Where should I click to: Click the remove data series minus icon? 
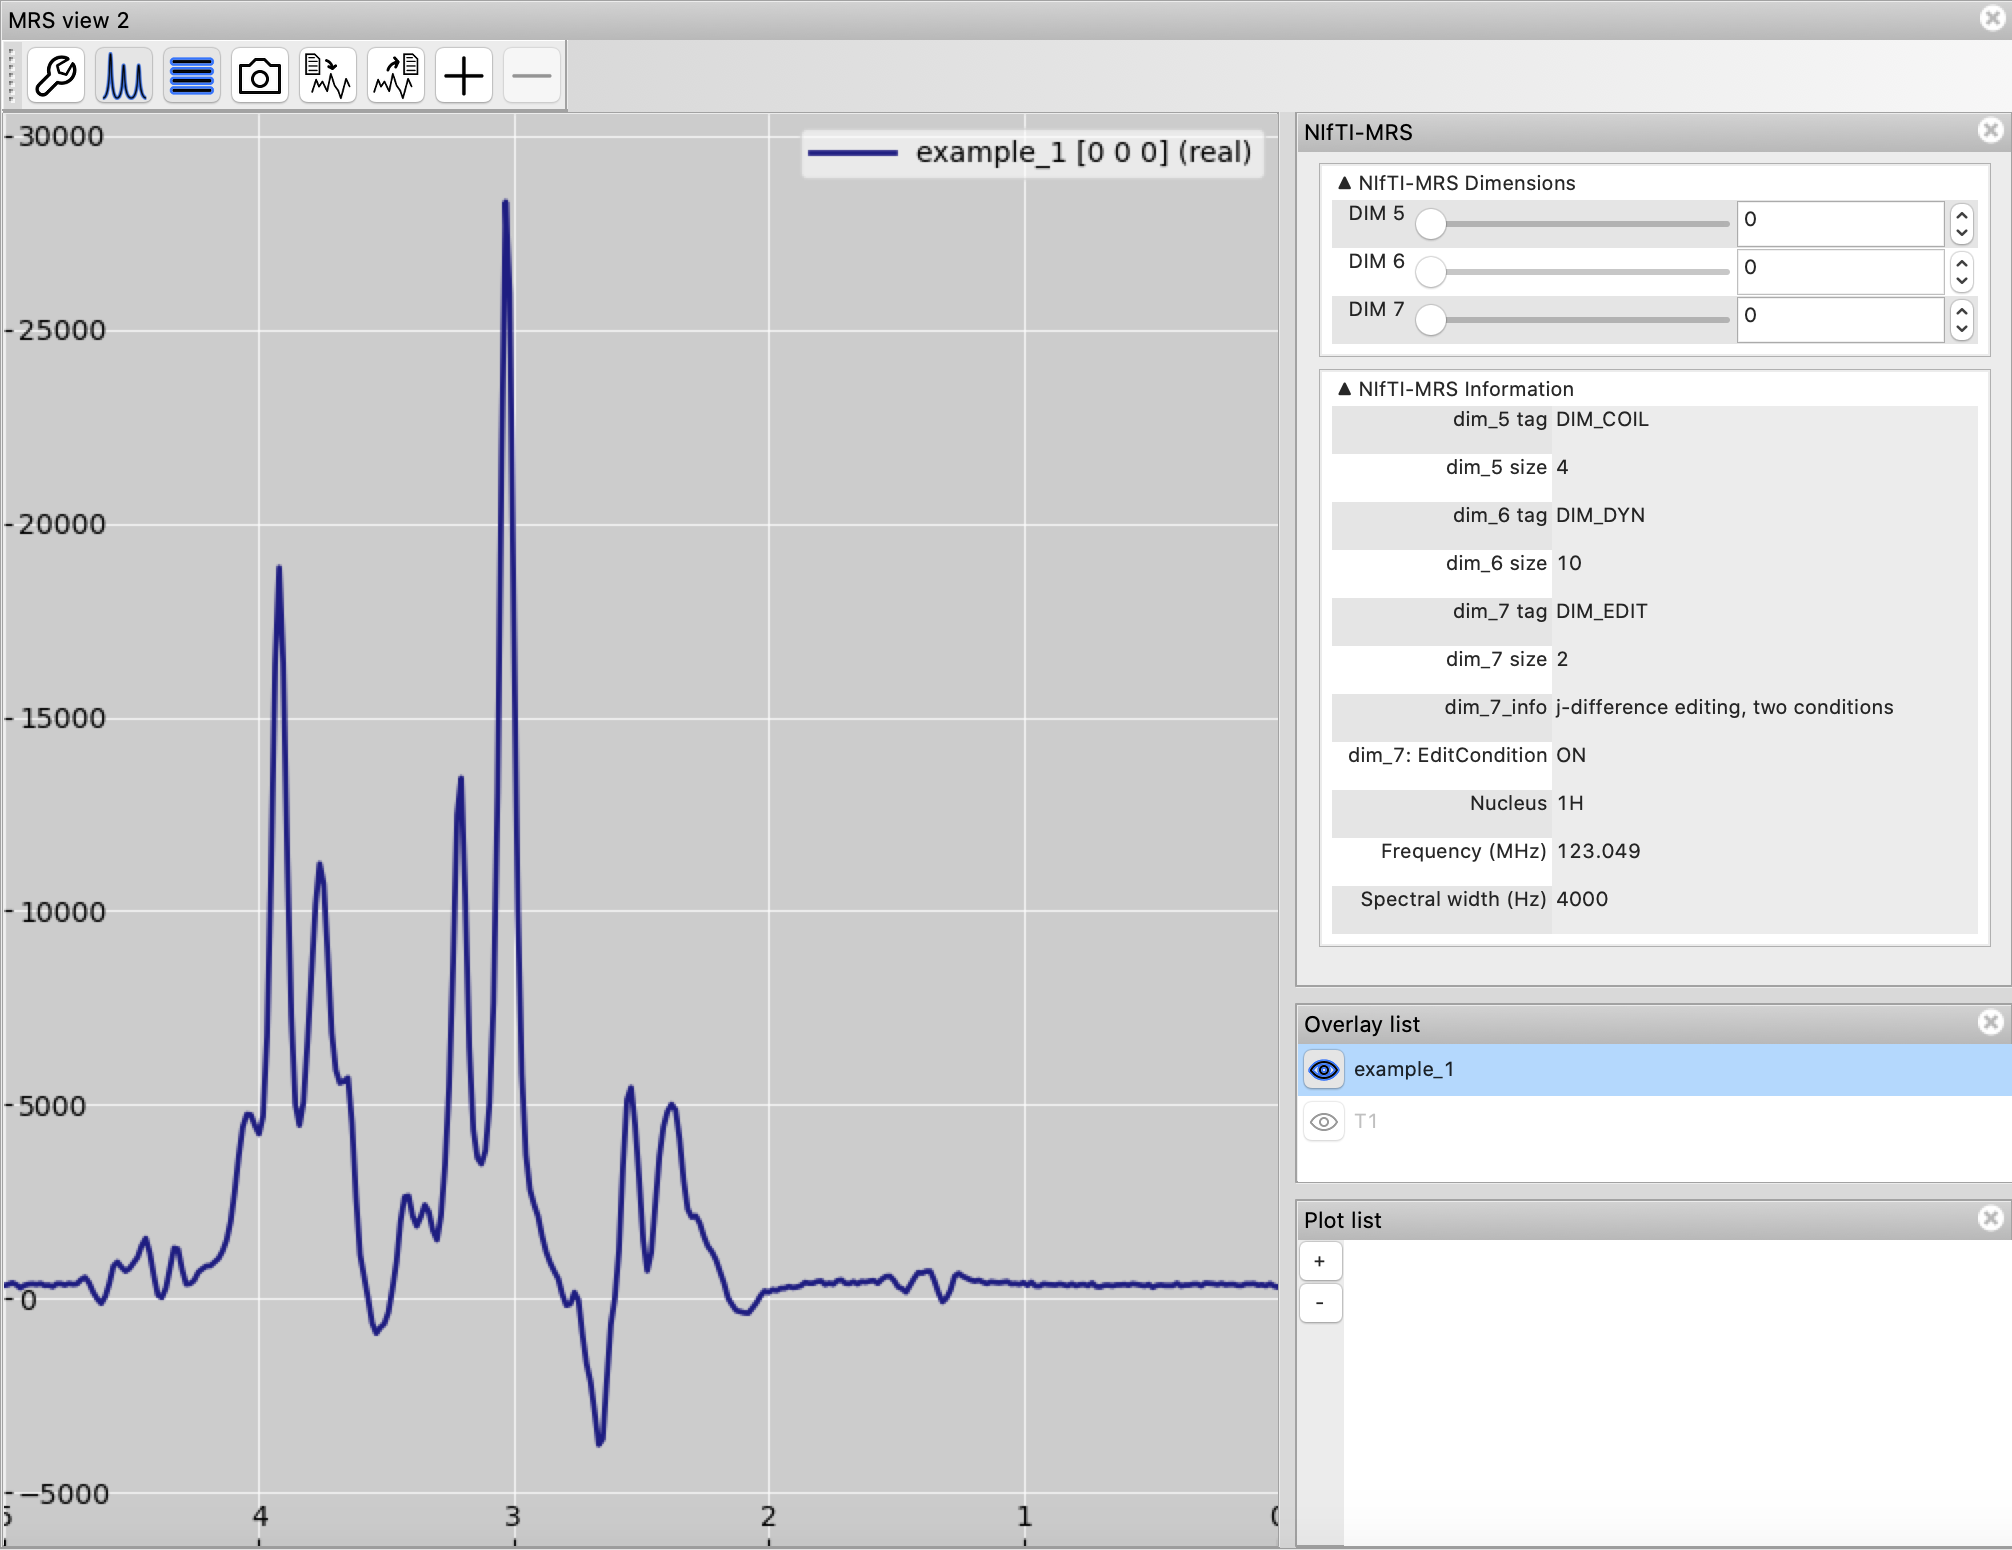click(531, 75)
